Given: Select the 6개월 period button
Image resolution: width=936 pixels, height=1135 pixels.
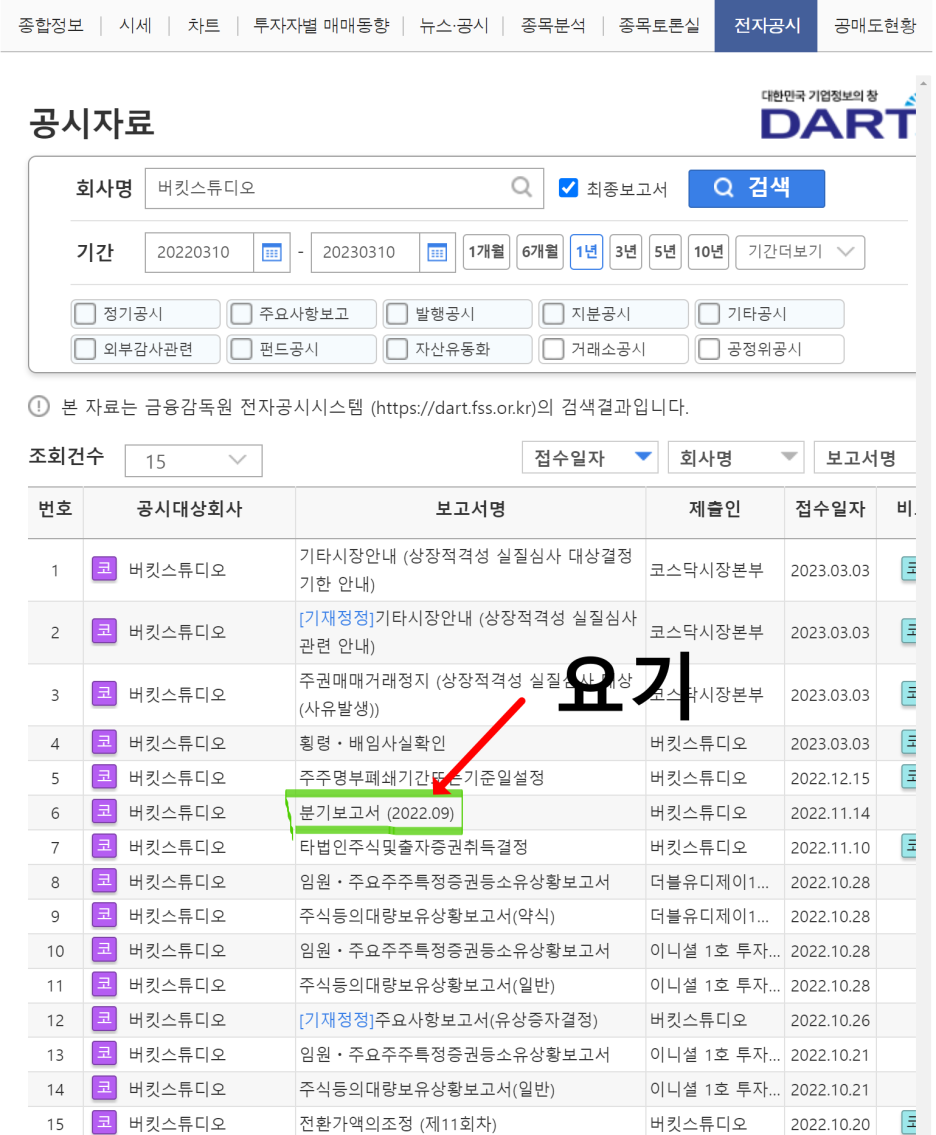Looking at the screenshot, I should [x=541, y=252].
